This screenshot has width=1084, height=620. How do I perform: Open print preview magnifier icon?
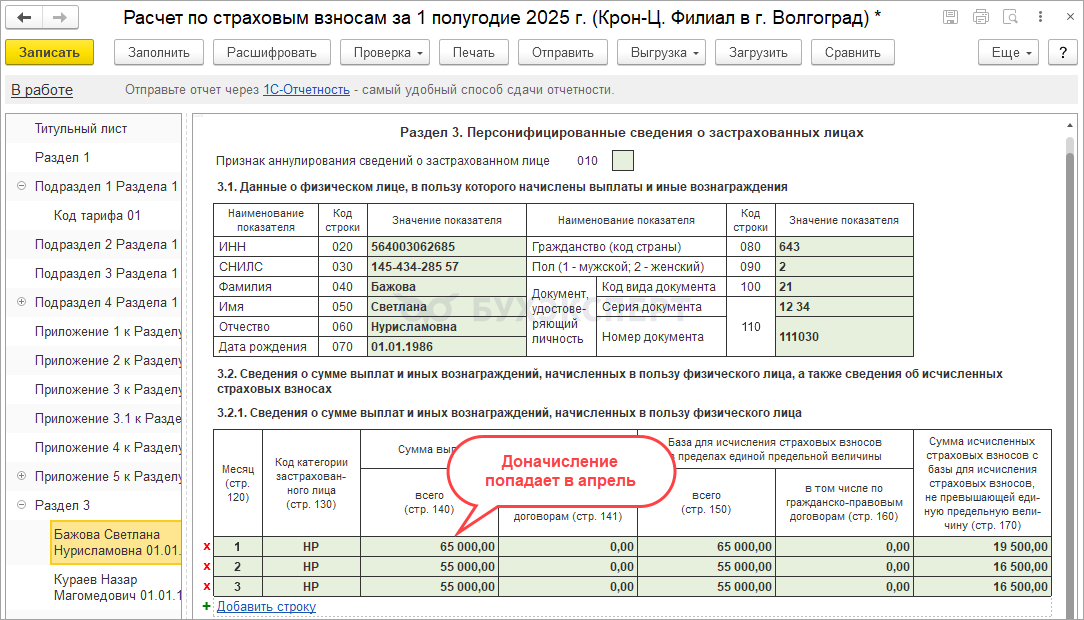tap(1010, 17)
